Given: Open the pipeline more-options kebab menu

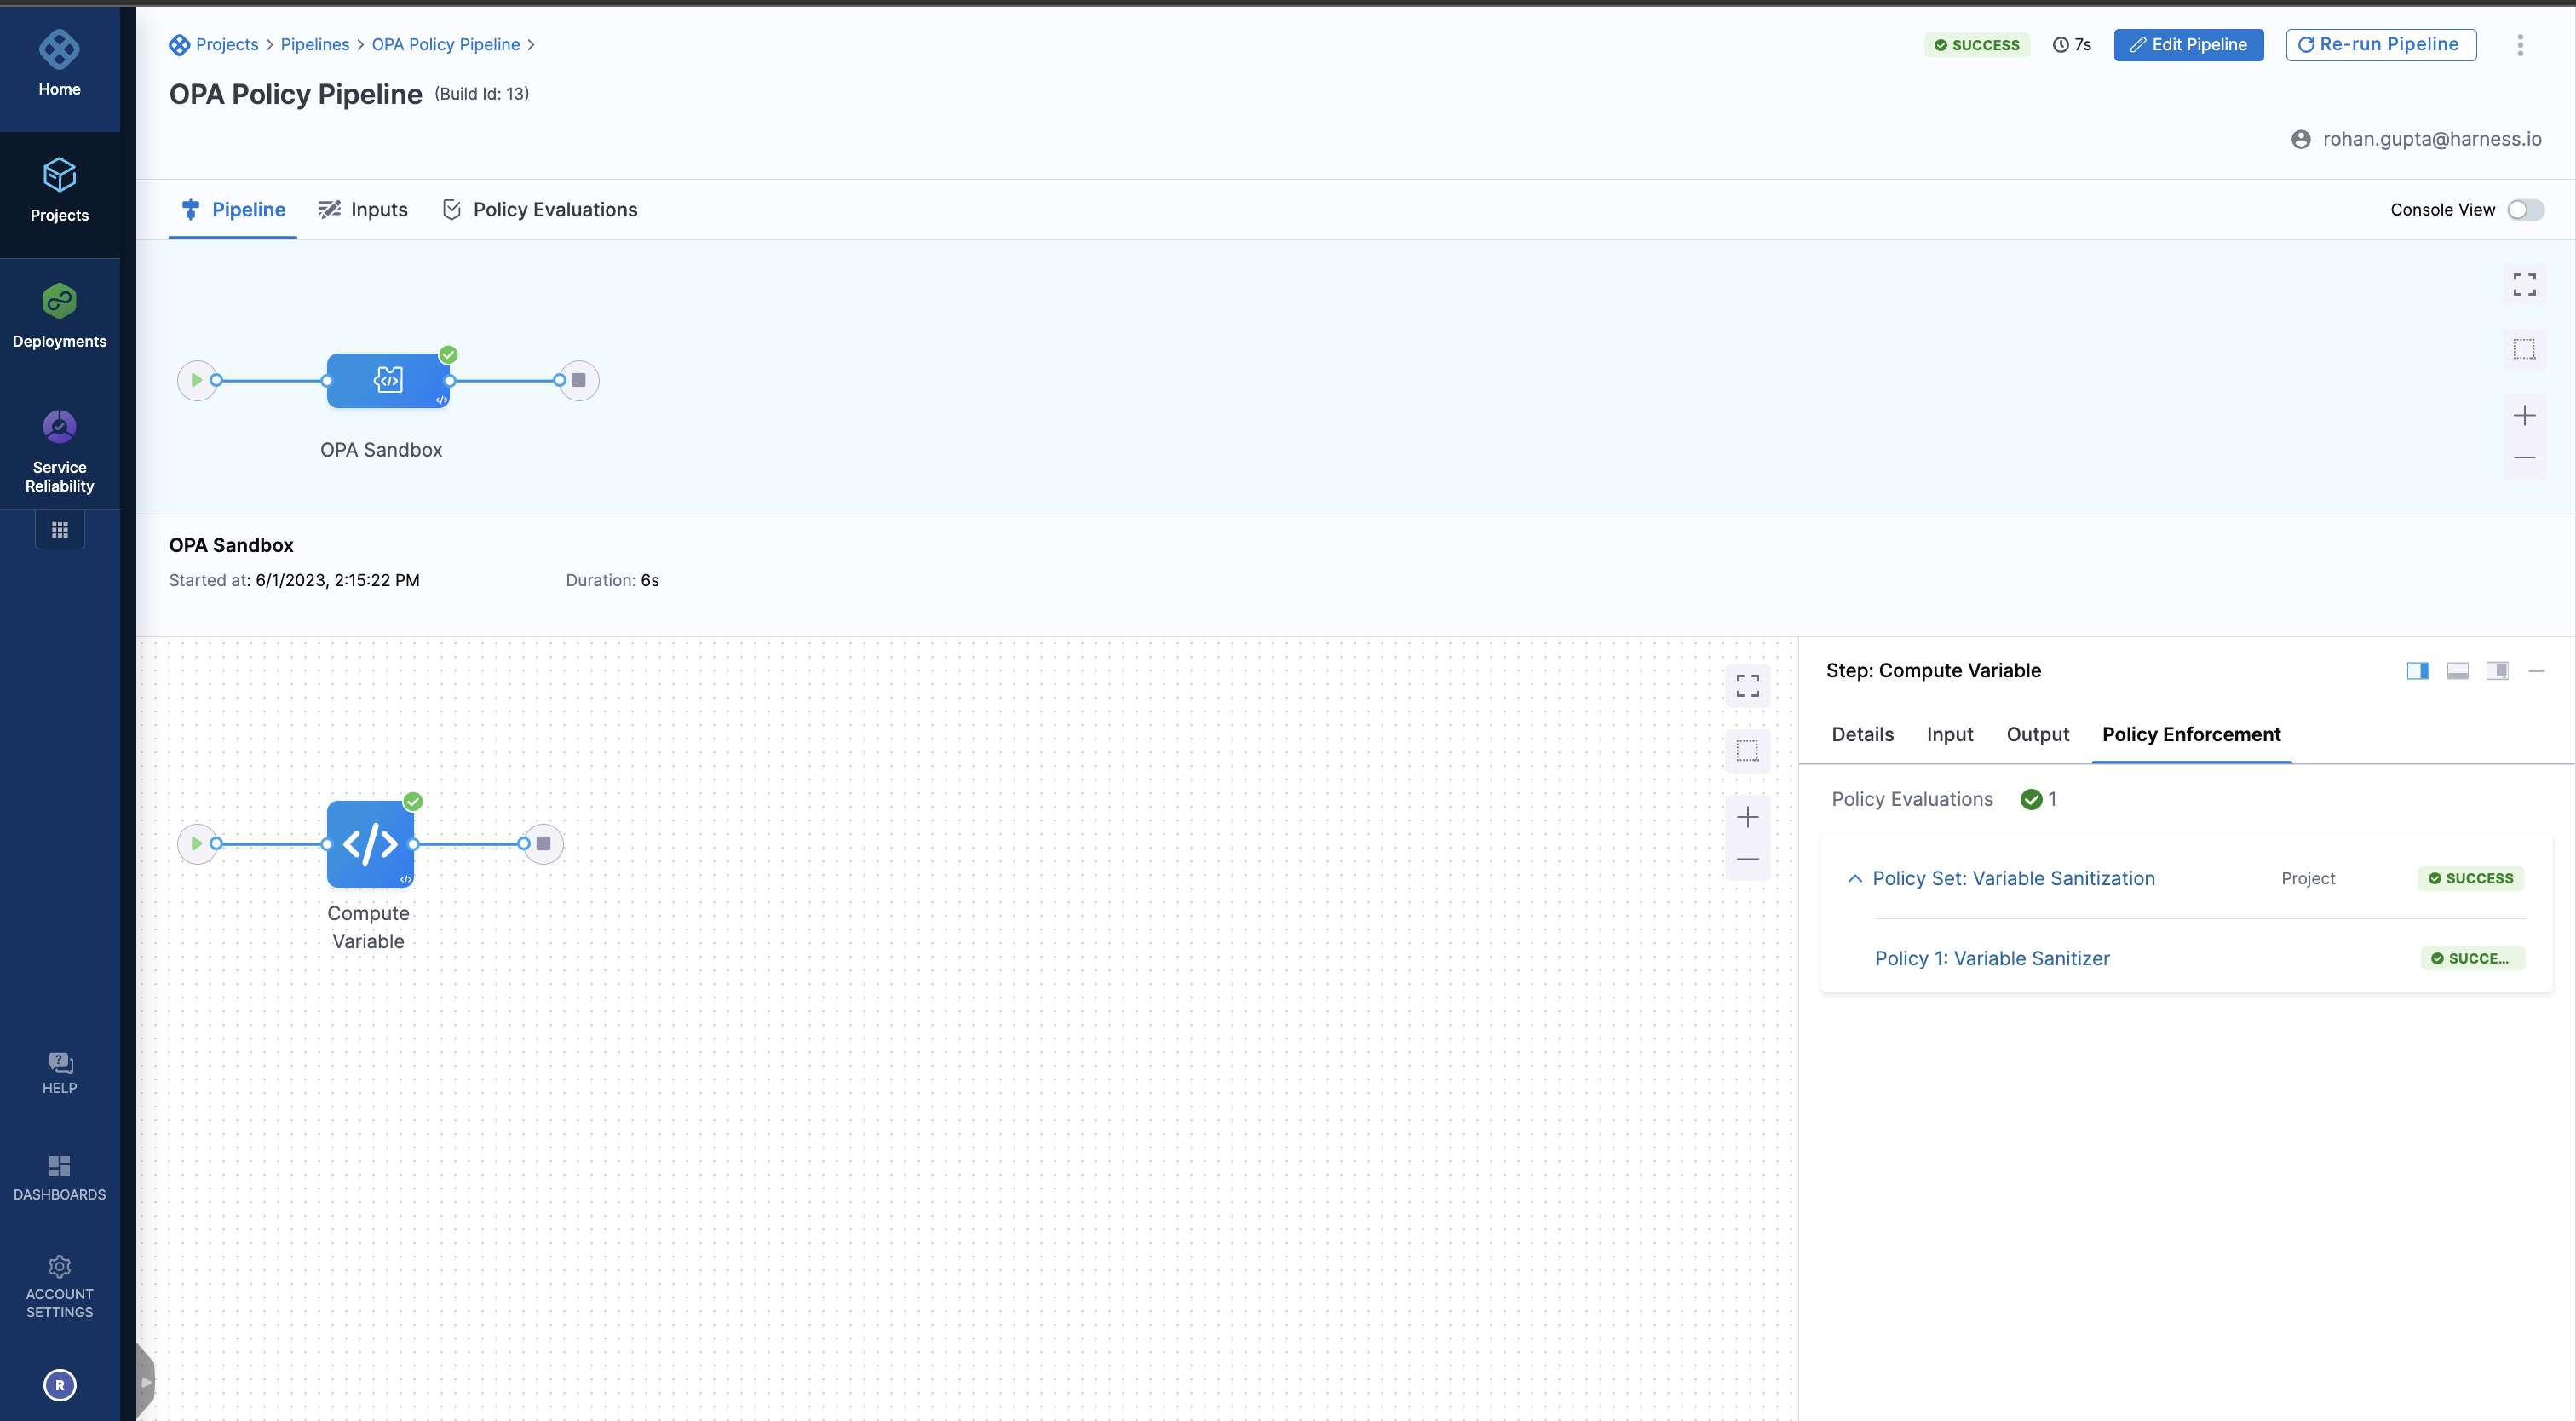Looking at the screenshot, I should [2519, 44].
